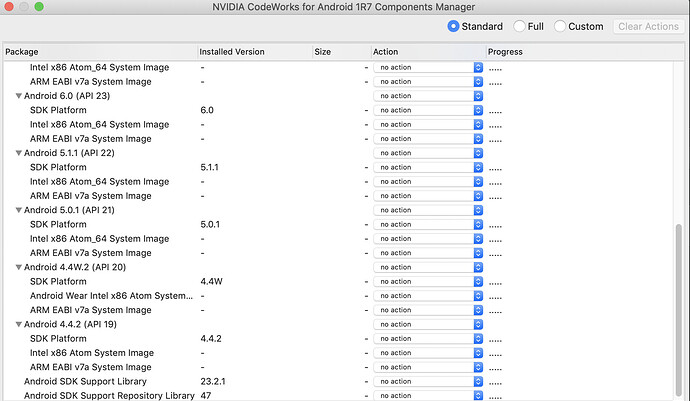The image size is (690, 401).
Task: Open action dropdown for SDK Platform 5.0.1
Action: pos(428,224)
